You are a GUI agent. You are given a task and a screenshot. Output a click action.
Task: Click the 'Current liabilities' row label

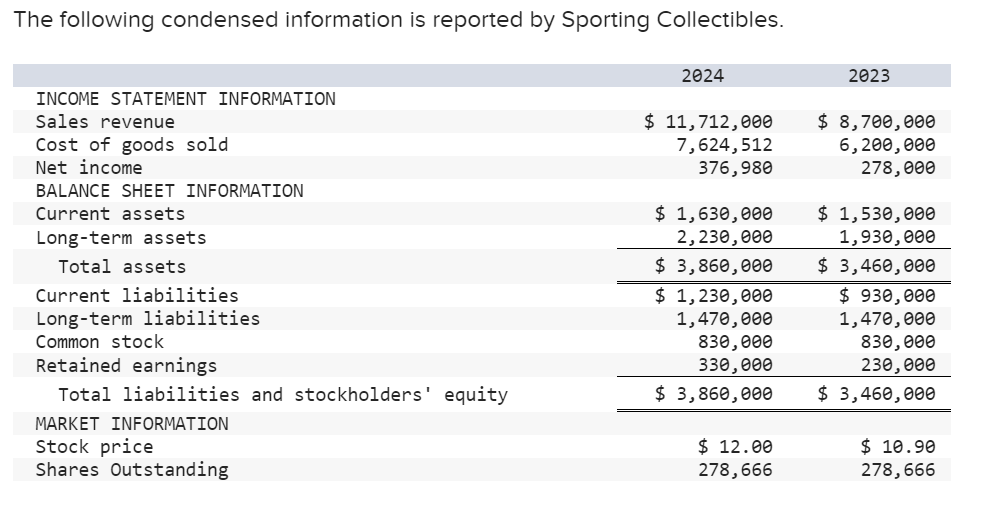pos(137,296)
